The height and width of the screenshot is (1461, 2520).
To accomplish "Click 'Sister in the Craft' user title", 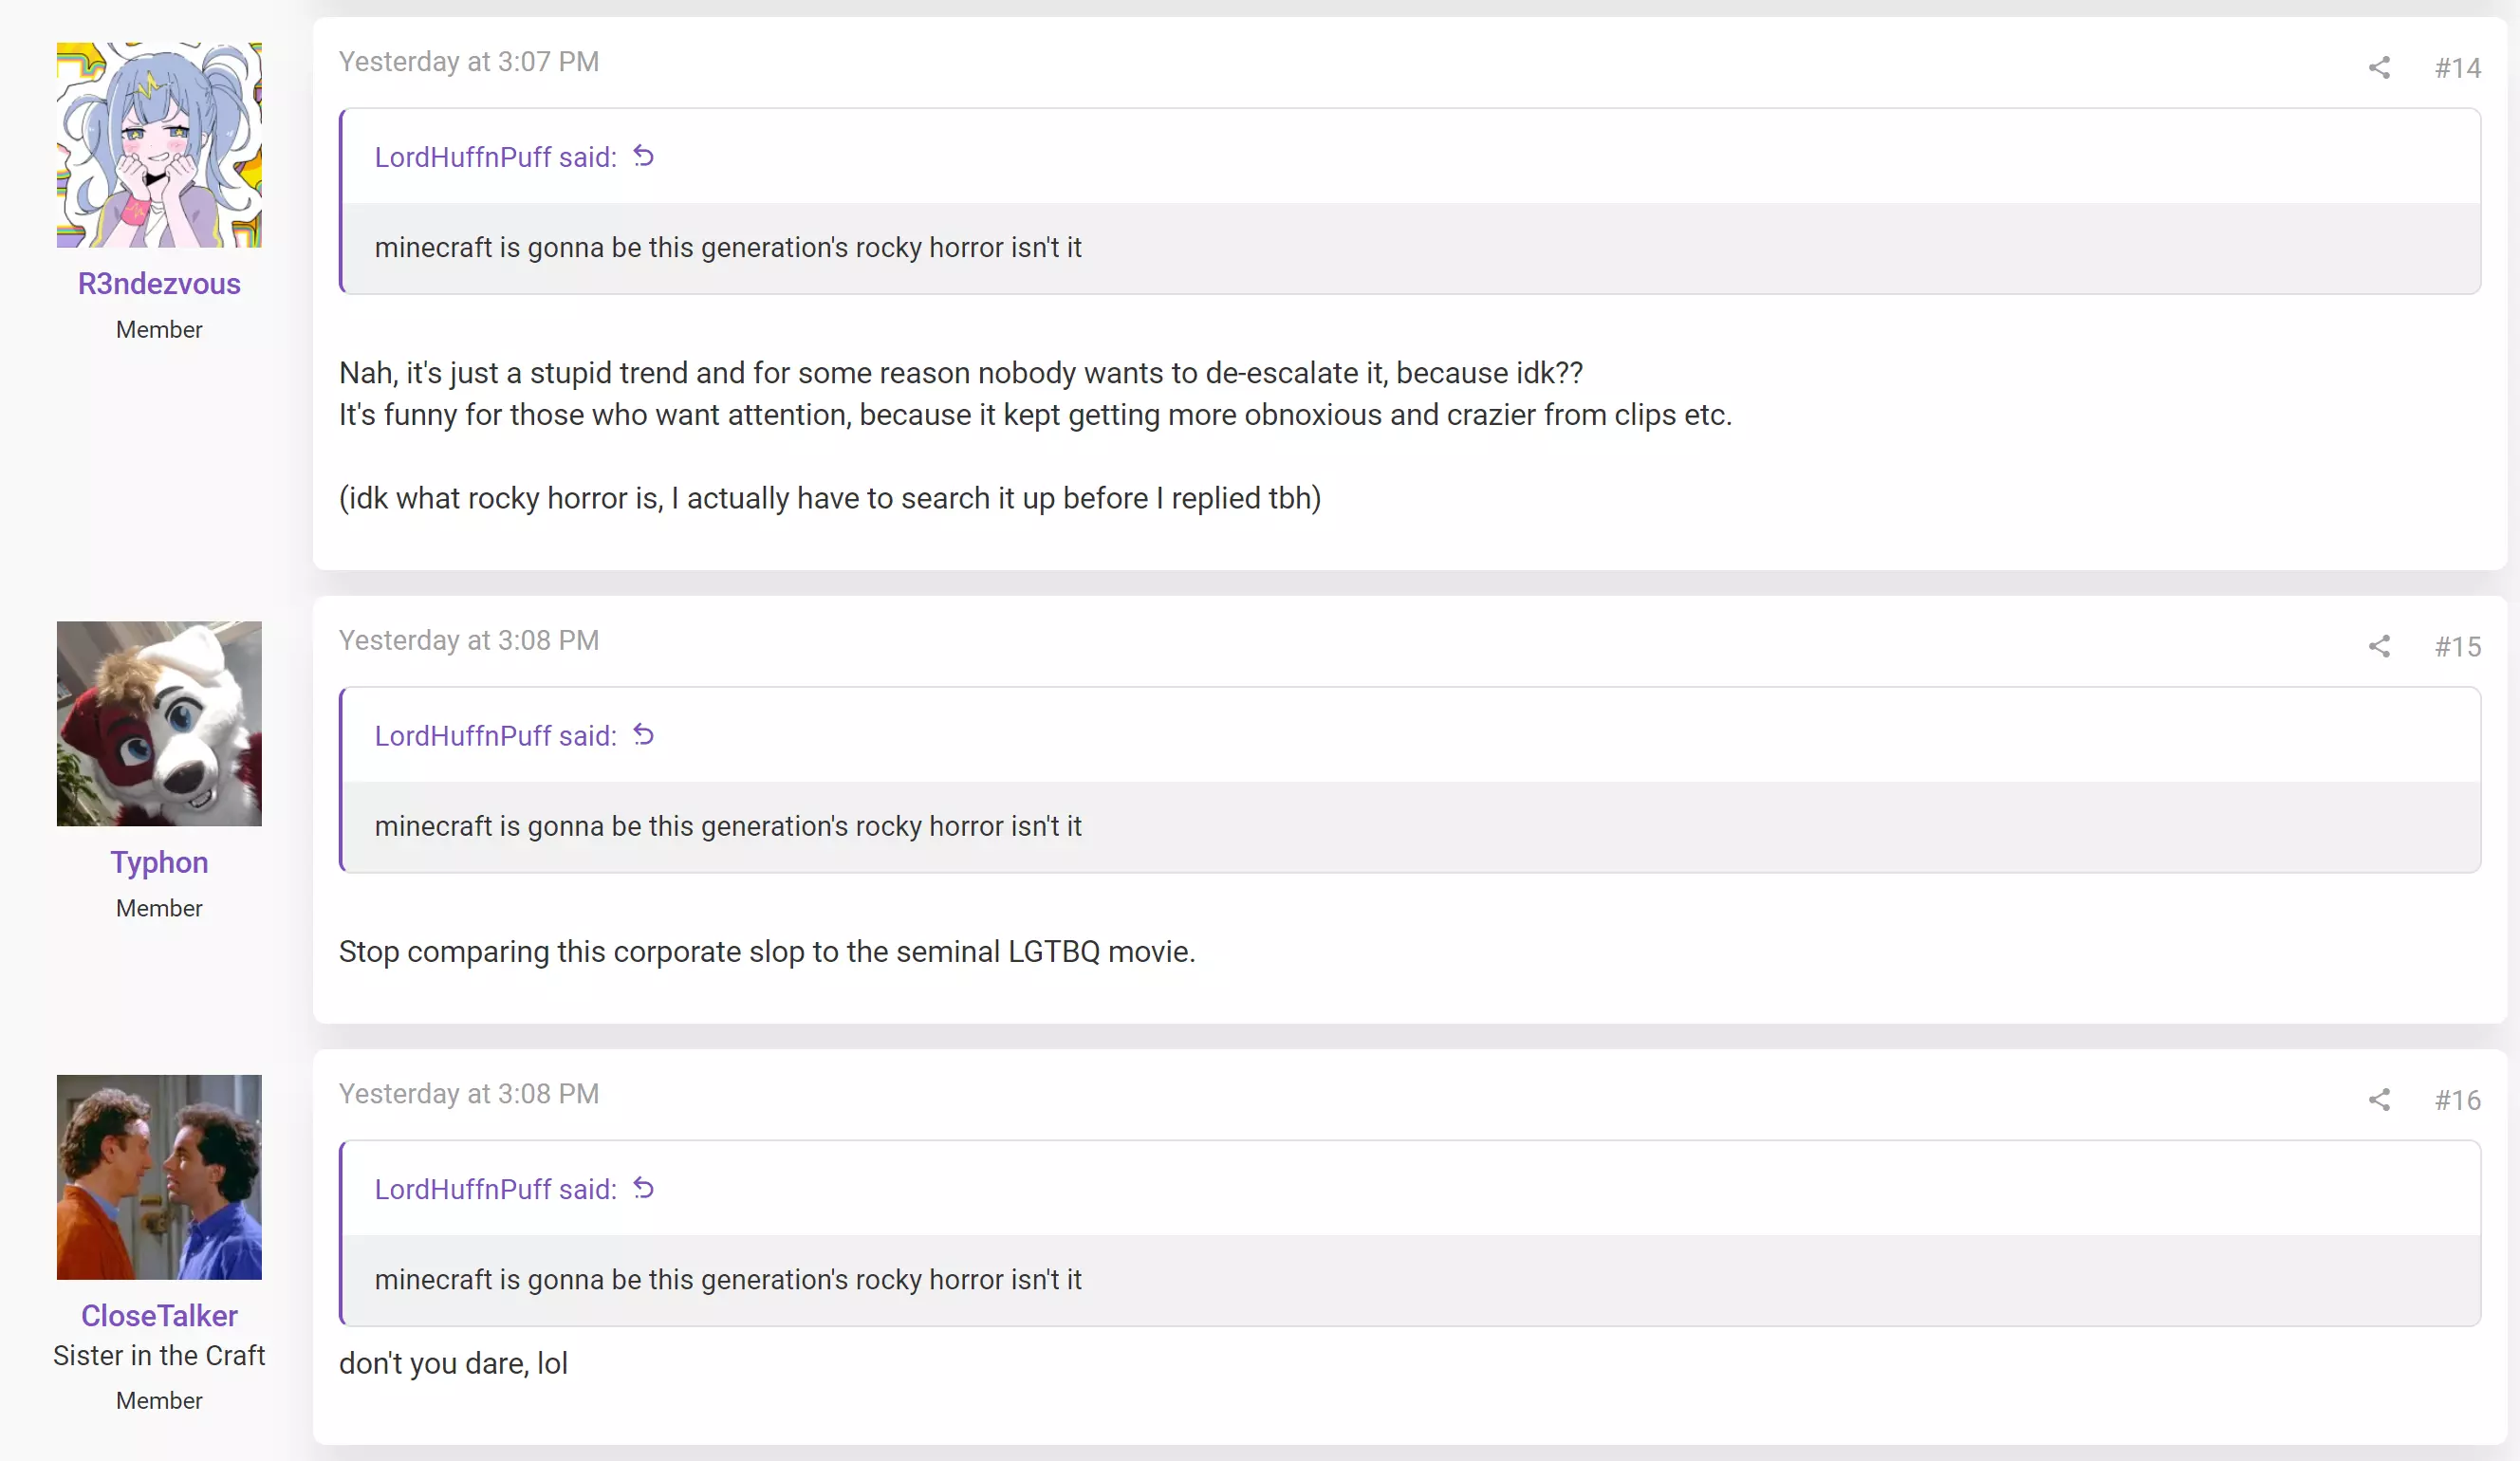I will [159, 1356].
